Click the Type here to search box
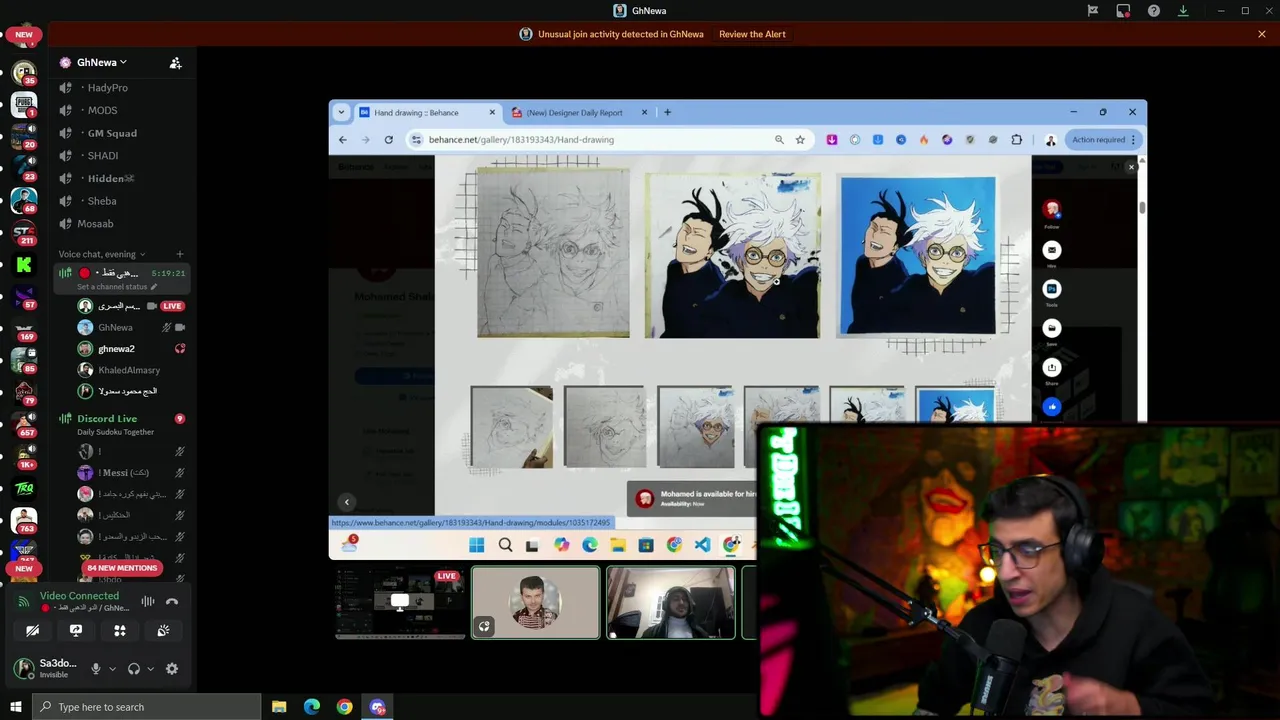The image size is (1280, 720). [147, 707]
